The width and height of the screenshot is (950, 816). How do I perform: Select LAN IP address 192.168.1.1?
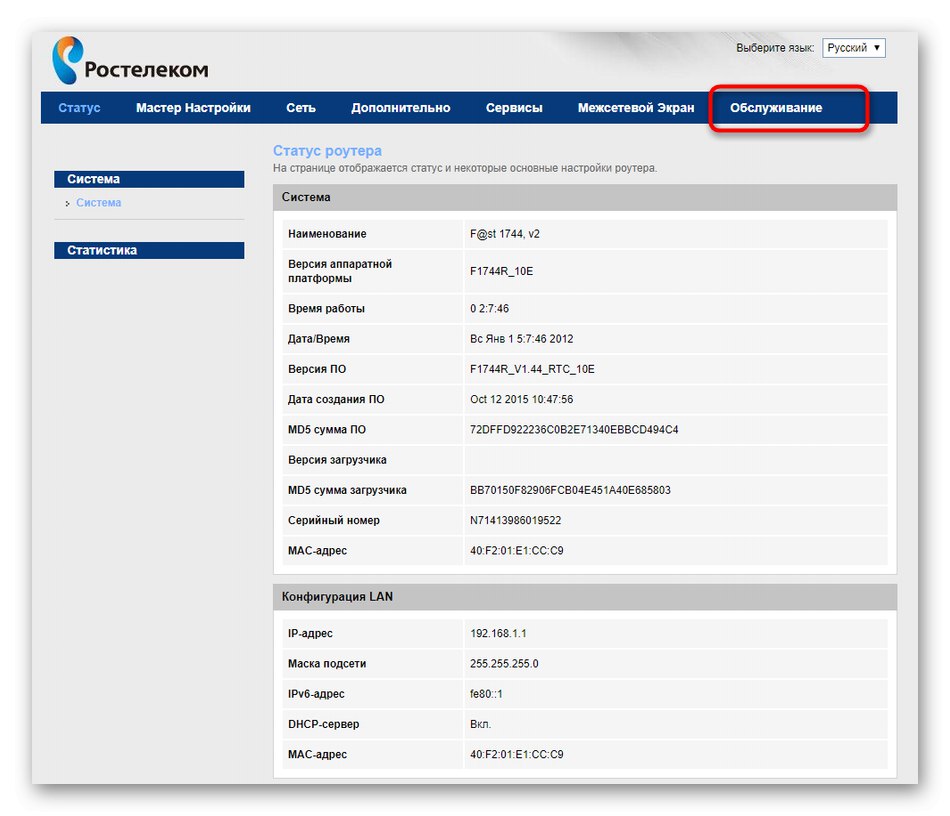point(498,634)
